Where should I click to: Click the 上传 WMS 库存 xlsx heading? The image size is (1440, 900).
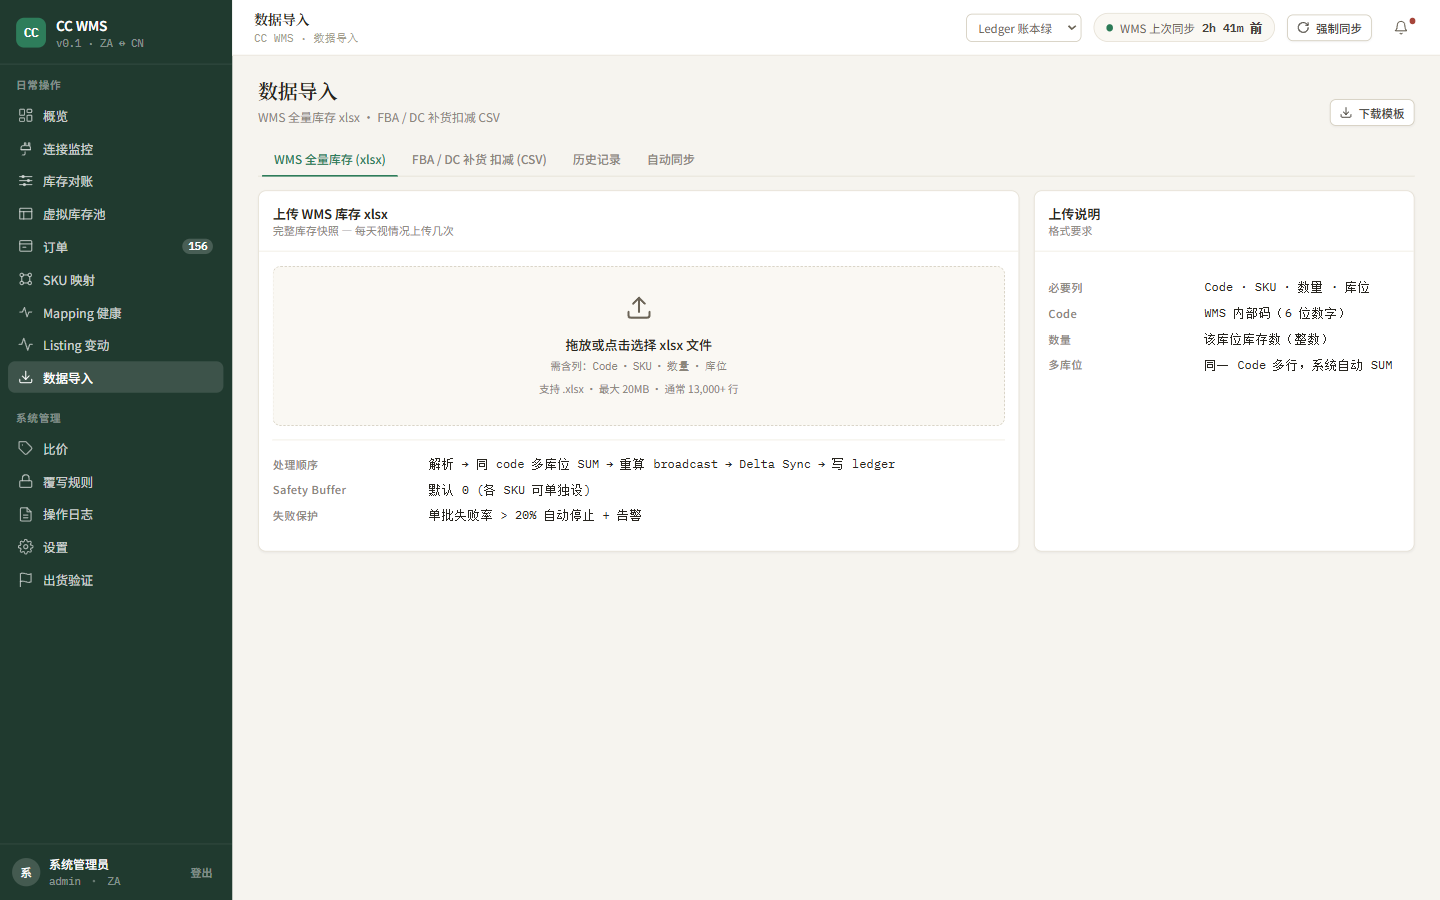[x=330, y=214]
